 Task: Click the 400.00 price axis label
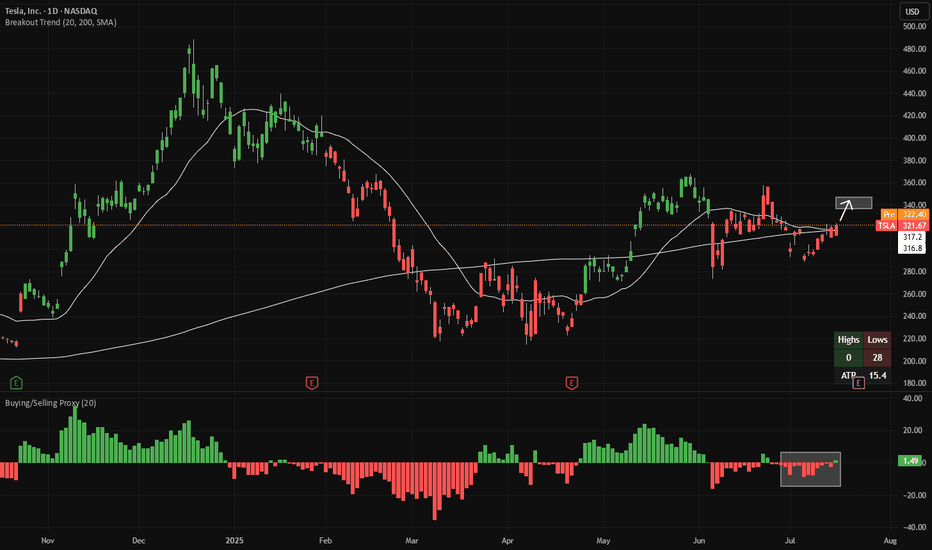pyautogui.click(x=914, y=138)
